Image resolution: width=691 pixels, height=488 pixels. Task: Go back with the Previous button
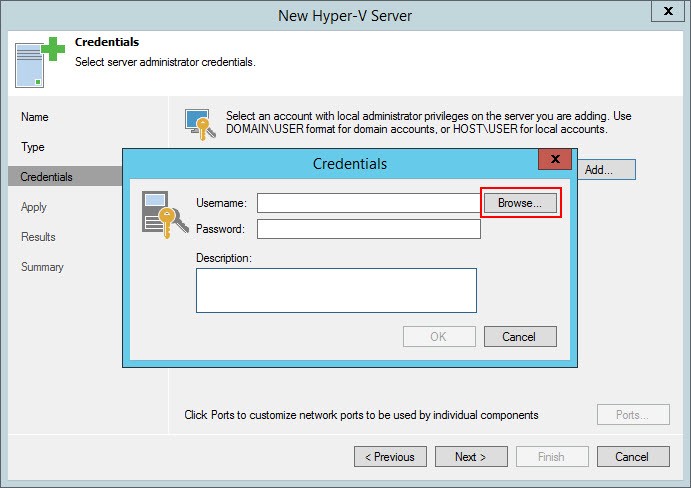coord(390,457)
